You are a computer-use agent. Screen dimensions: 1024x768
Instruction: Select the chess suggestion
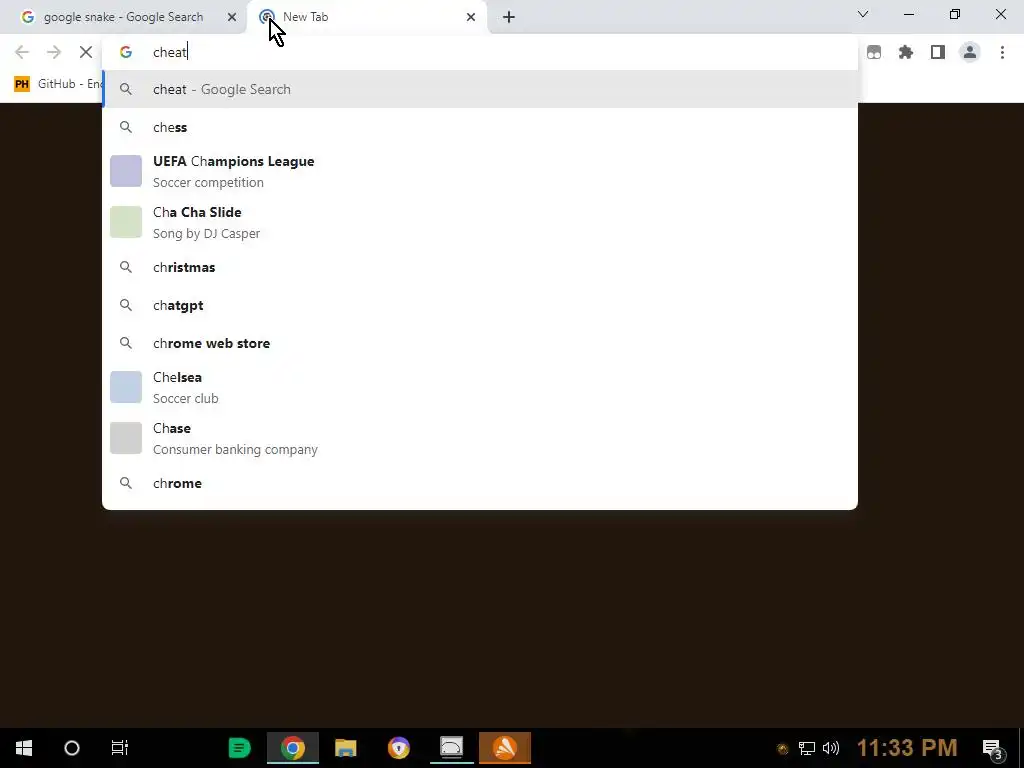coord(480,127)
